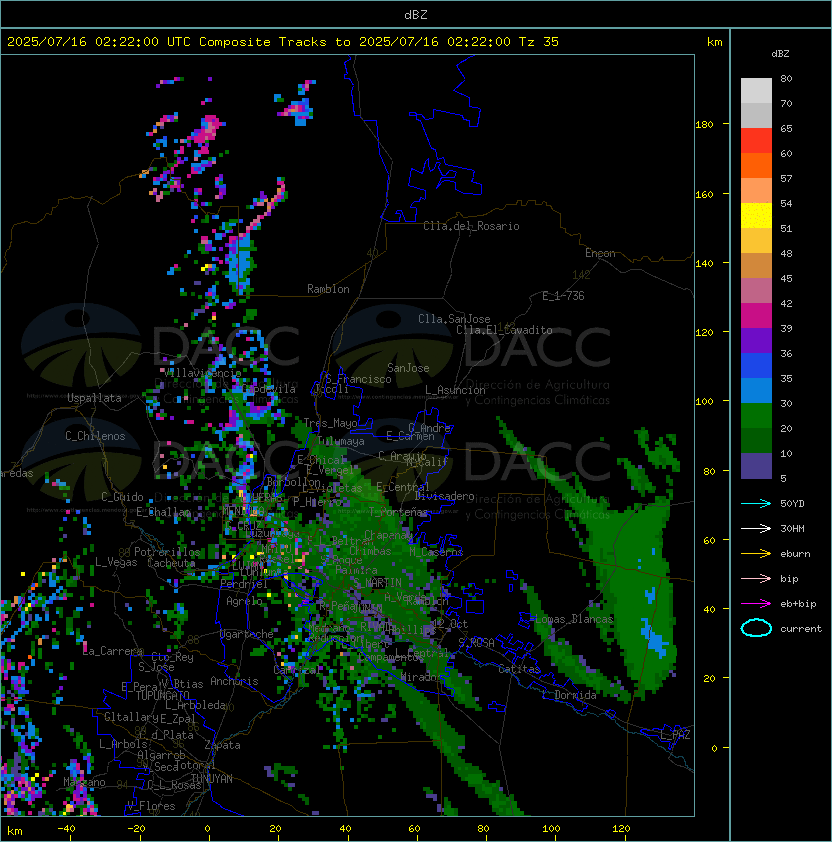
Task: Click the white 30HM arrow icon
Action: click(756, 529)
